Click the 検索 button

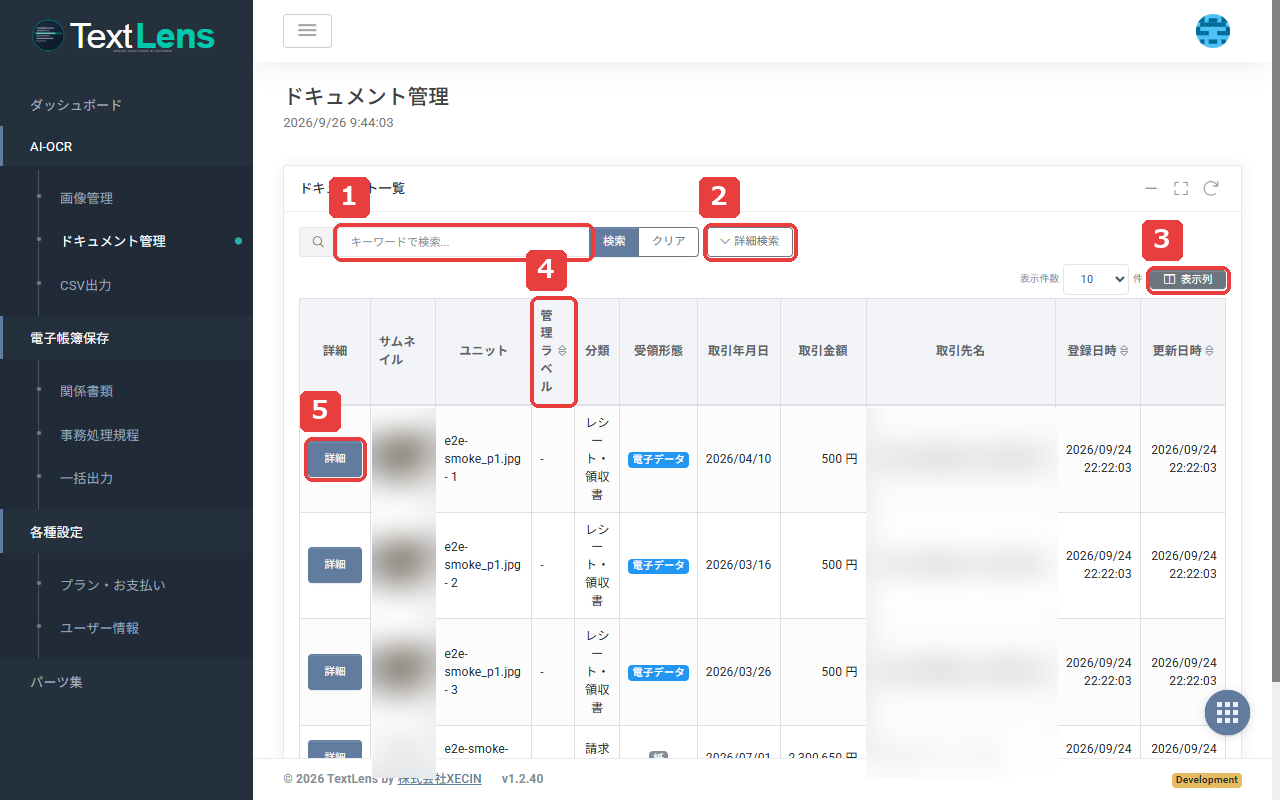point(615,242)
